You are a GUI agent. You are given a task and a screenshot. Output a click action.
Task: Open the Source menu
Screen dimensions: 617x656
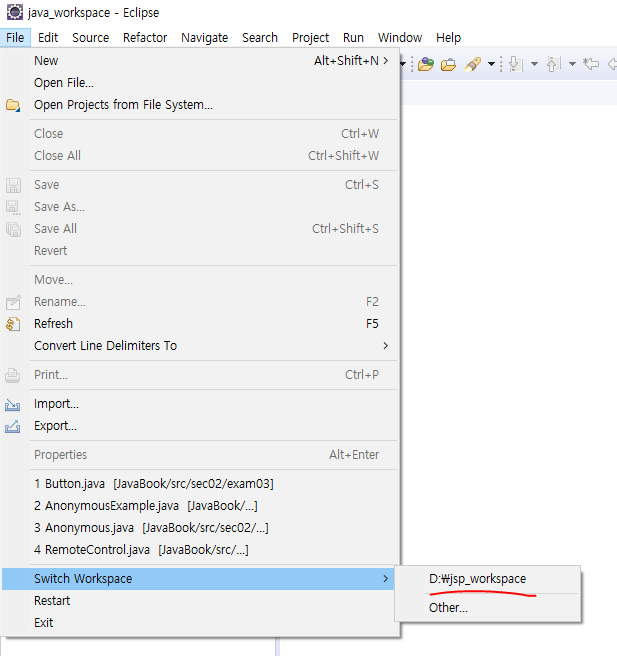pos(90,38)
